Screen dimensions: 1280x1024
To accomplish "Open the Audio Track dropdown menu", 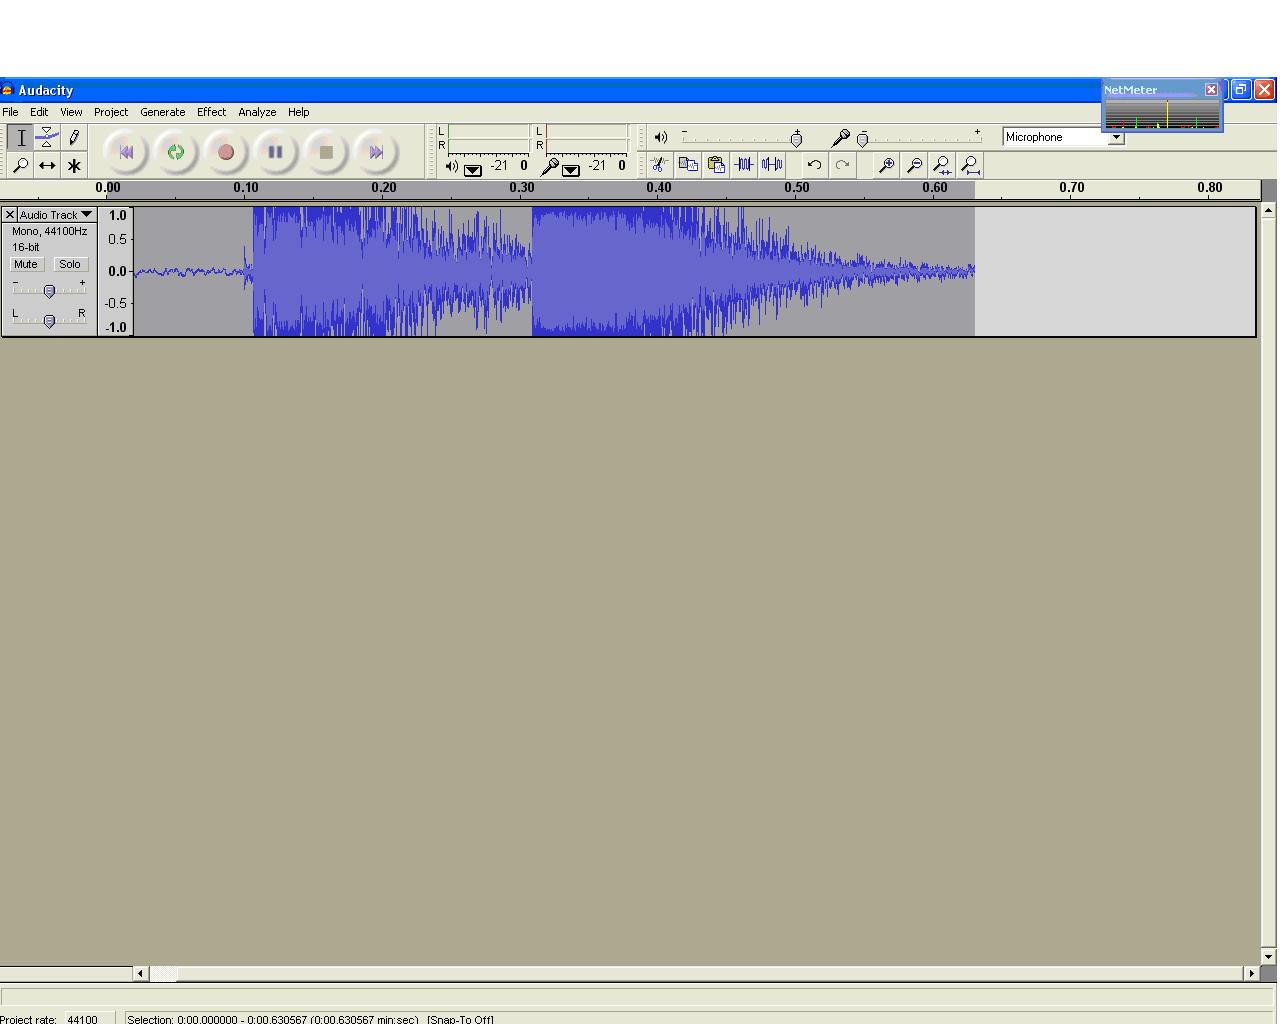I will (x=86, y=215).
